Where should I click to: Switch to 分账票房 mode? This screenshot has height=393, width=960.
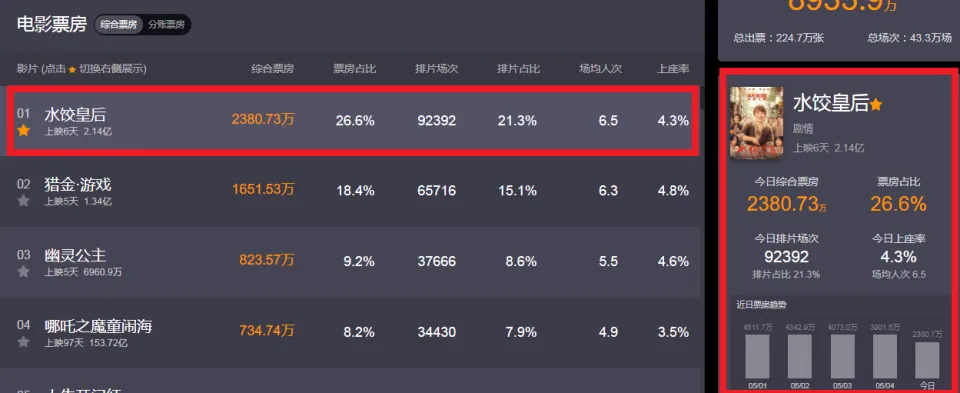(x=167, y=25)
